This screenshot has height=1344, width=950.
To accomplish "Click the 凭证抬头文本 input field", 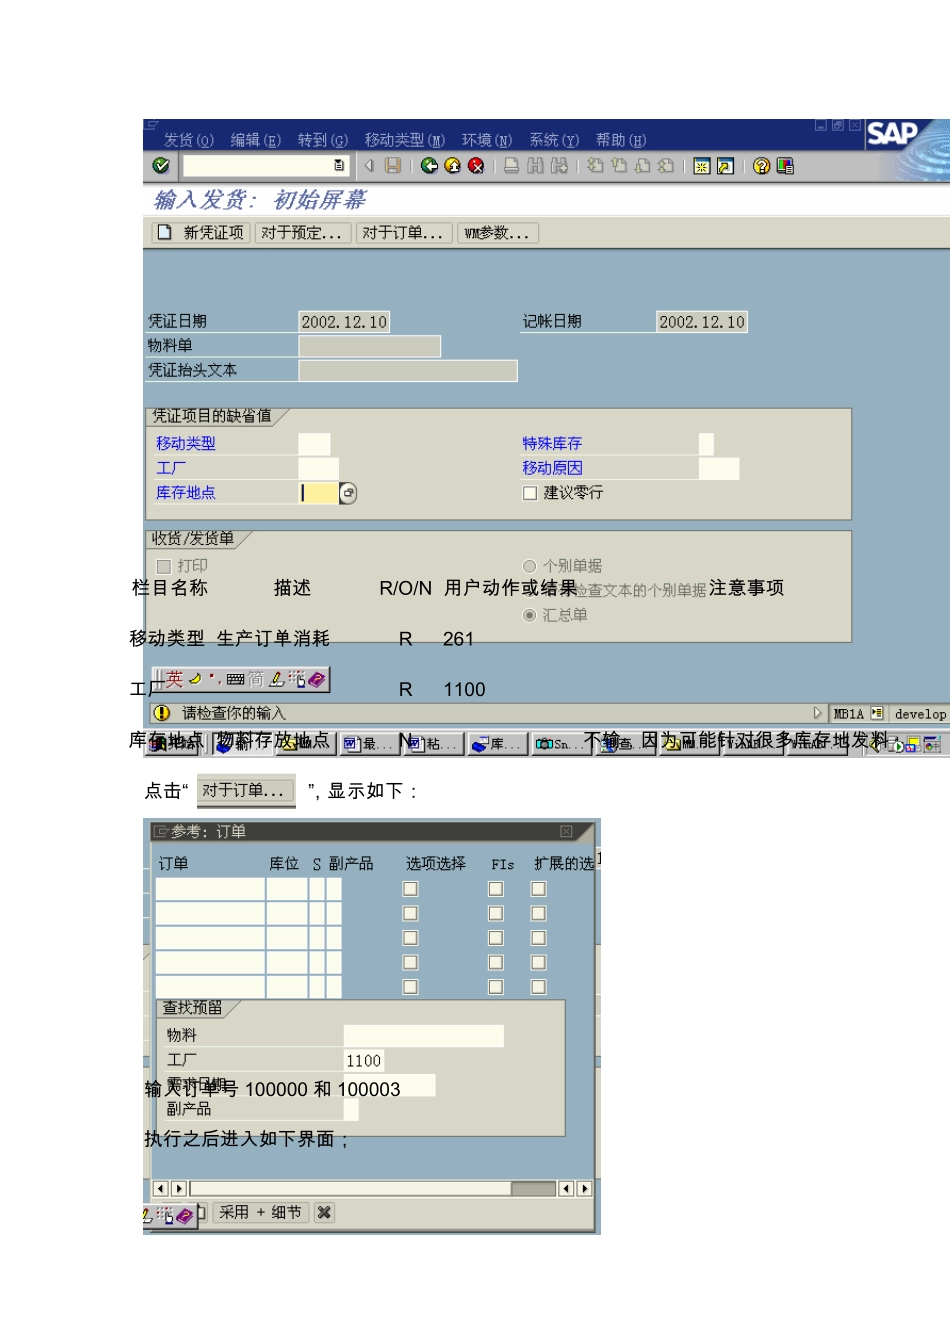I will click(408, 371).
